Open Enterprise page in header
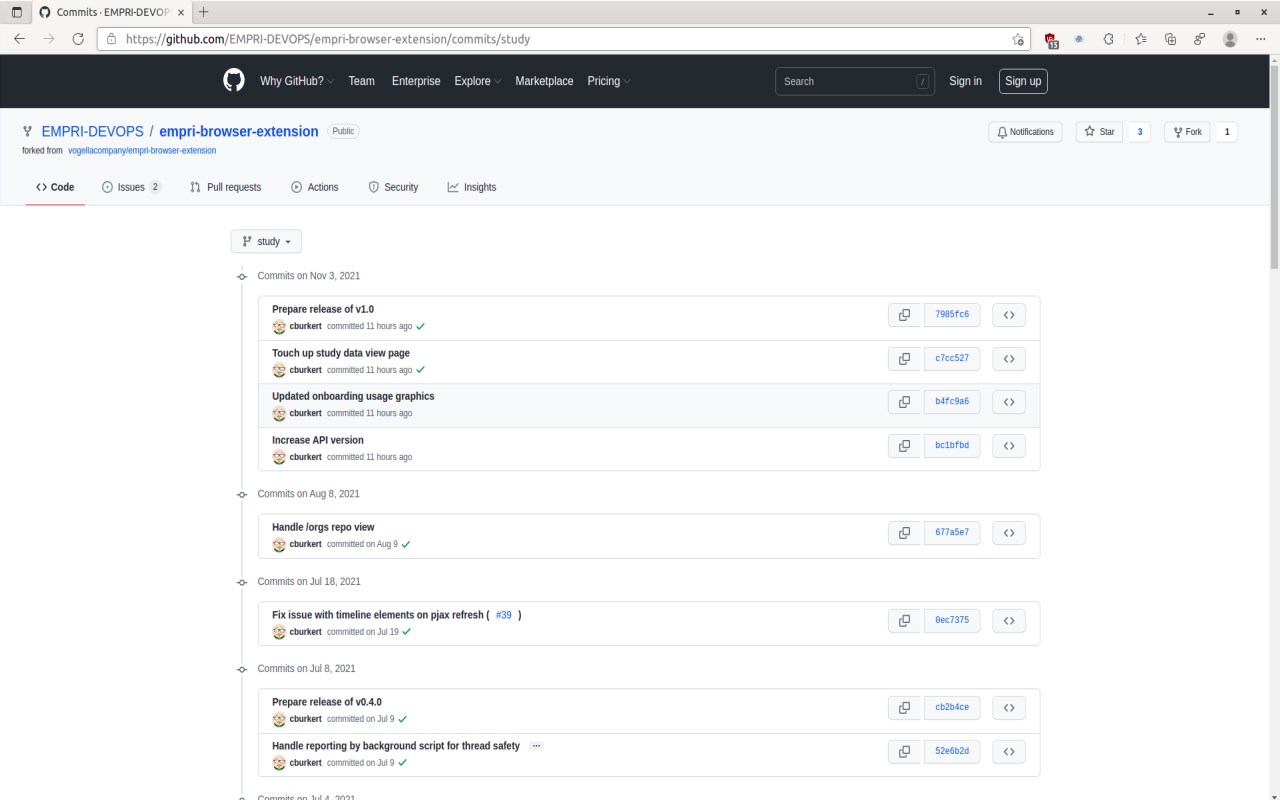This screenshot has height=800, width=1280. [416, 81]
